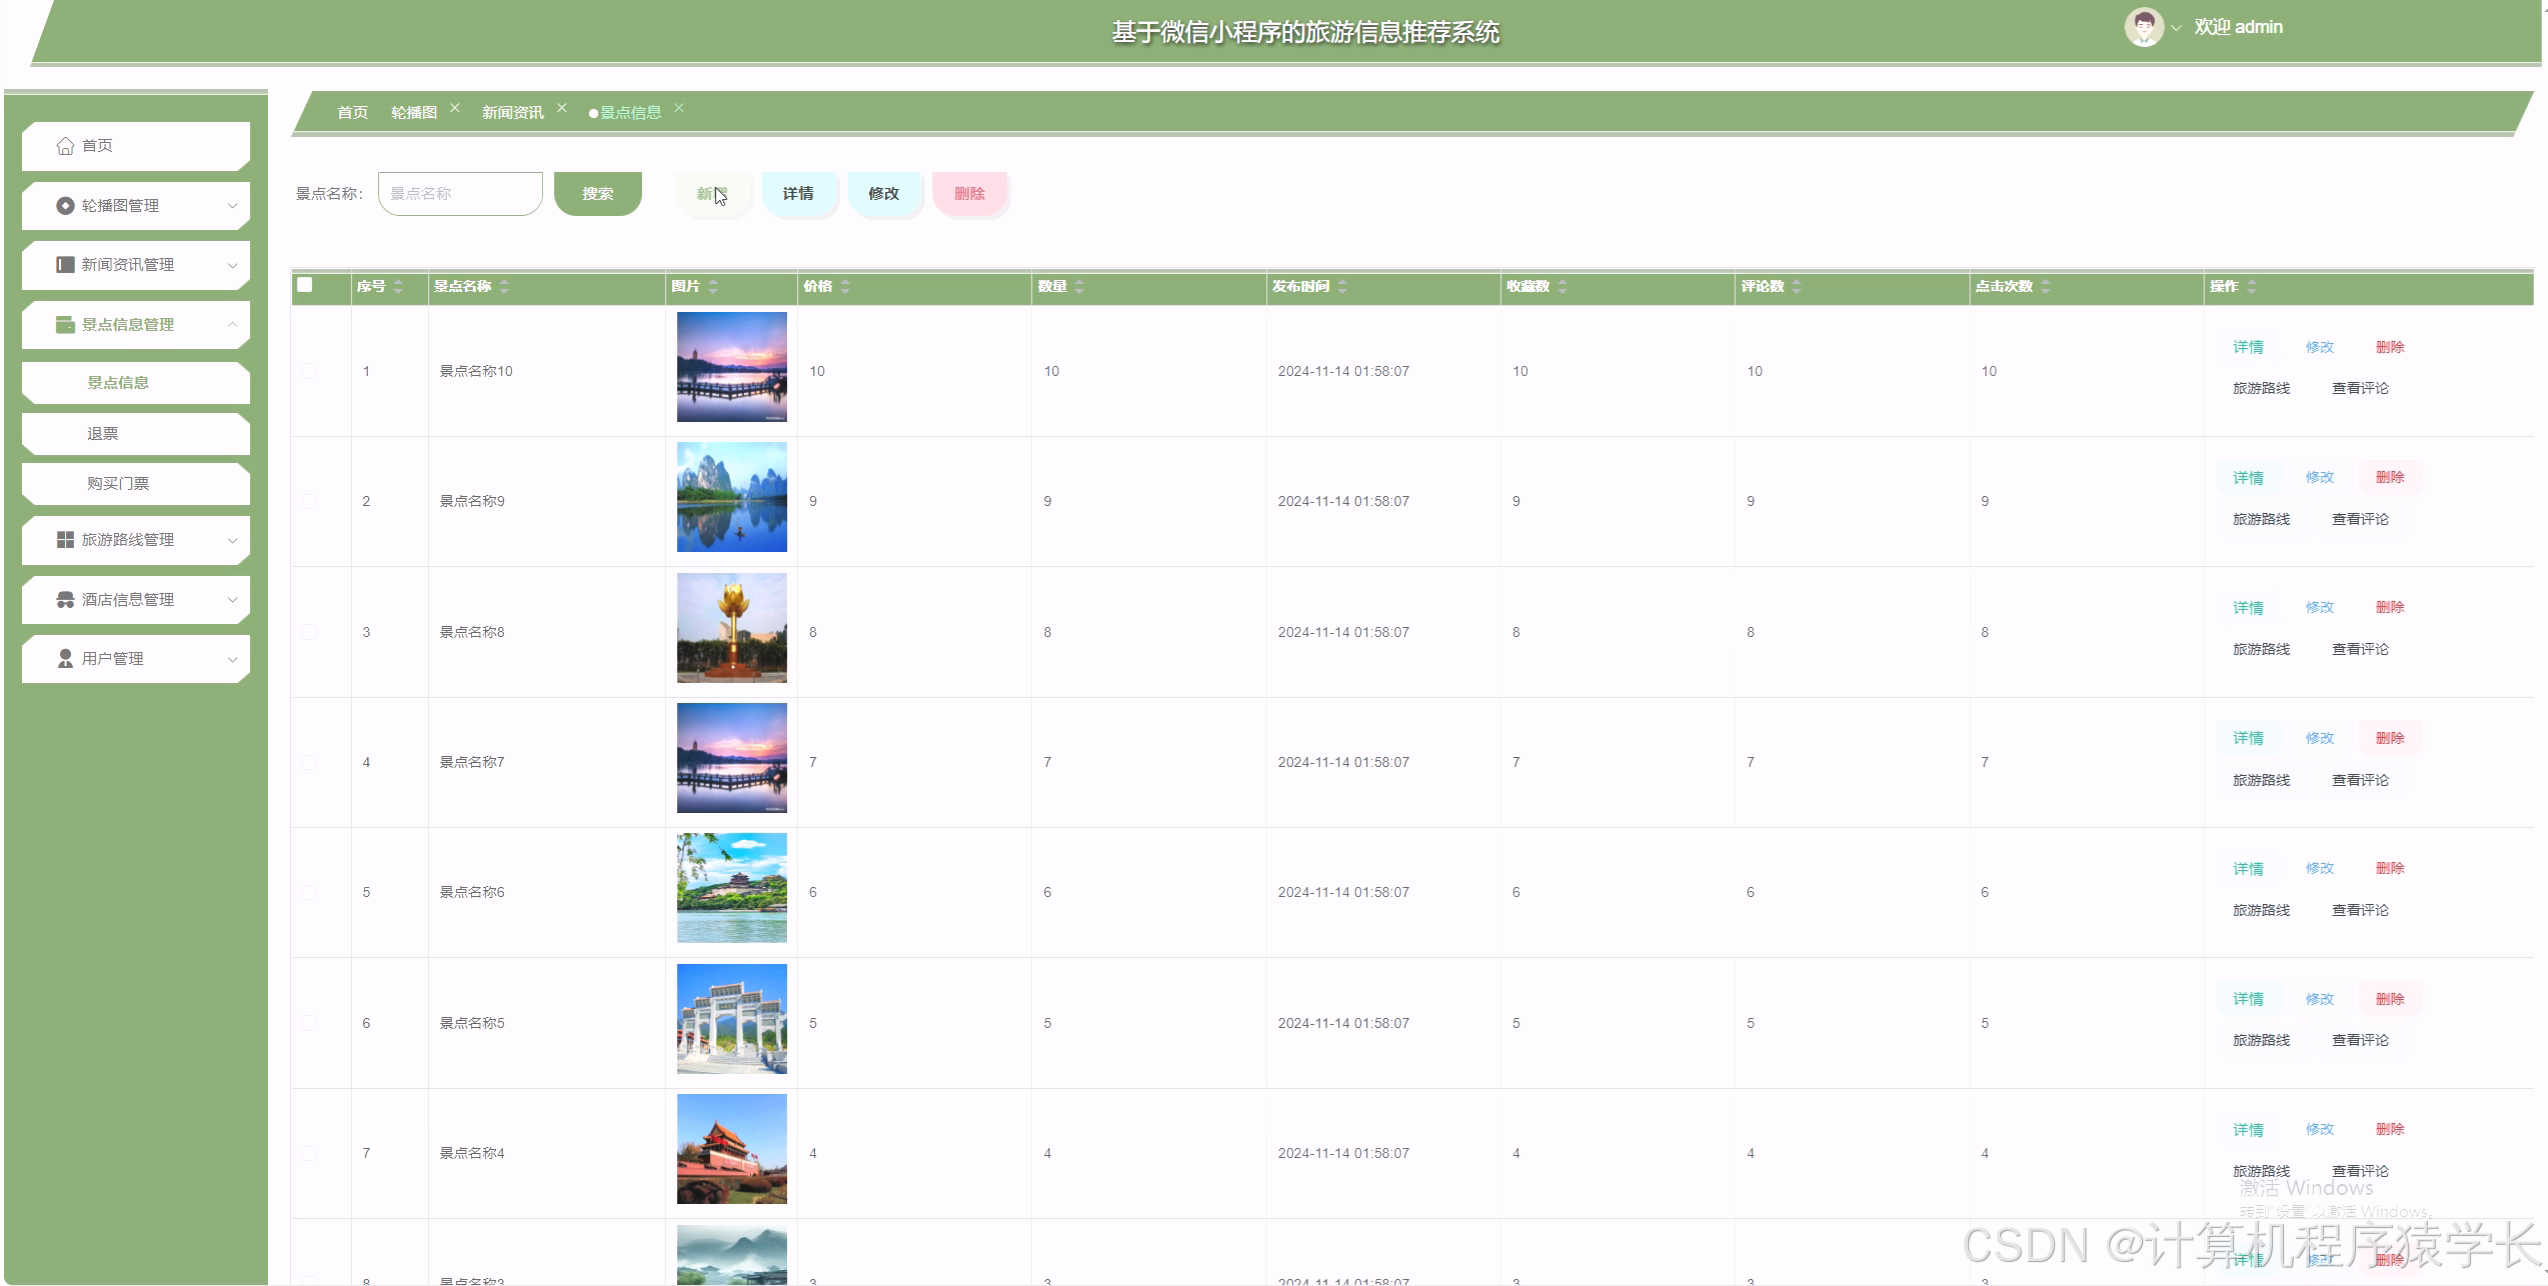The image size is (2548, 1286).
Task: Expand the 旅游路线管理 menu chevron
Action: click(232, 541)
